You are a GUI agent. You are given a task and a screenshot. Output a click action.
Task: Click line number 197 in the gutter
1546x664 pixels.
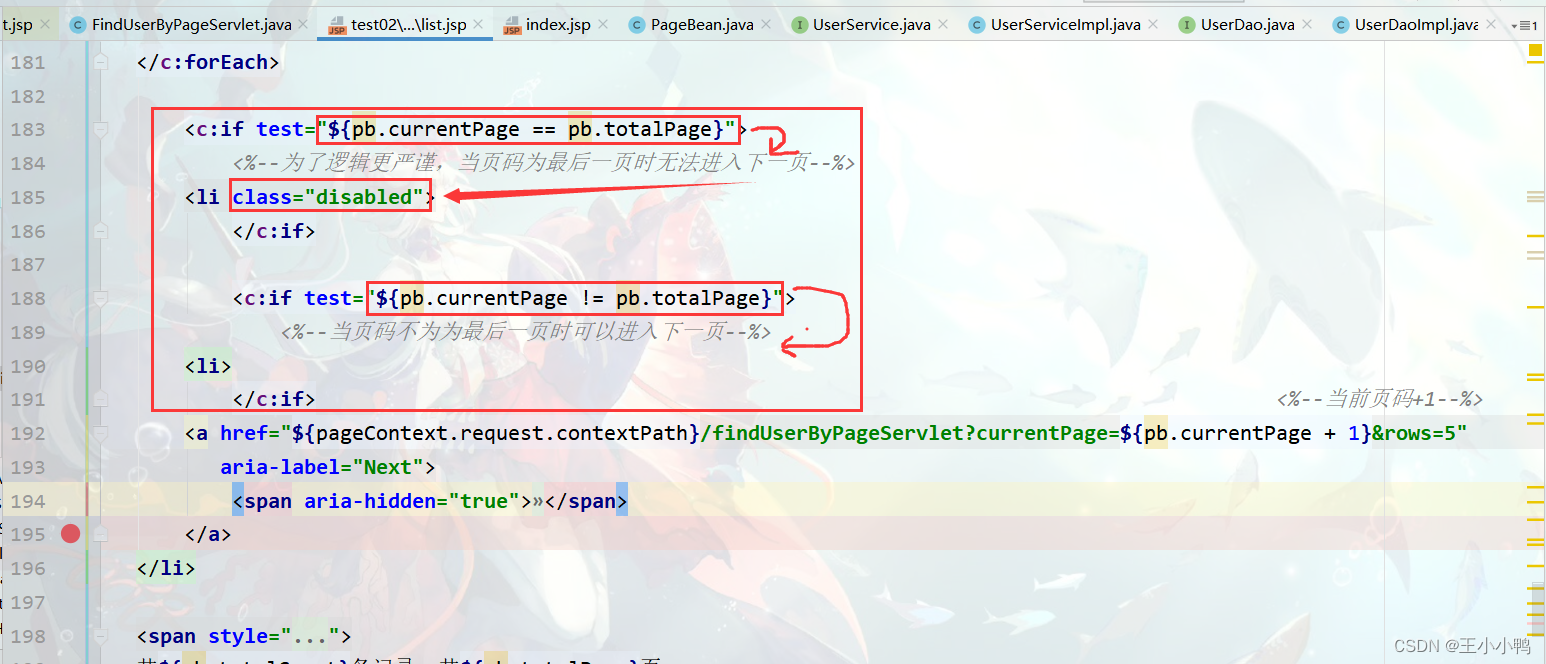(28, 602)
